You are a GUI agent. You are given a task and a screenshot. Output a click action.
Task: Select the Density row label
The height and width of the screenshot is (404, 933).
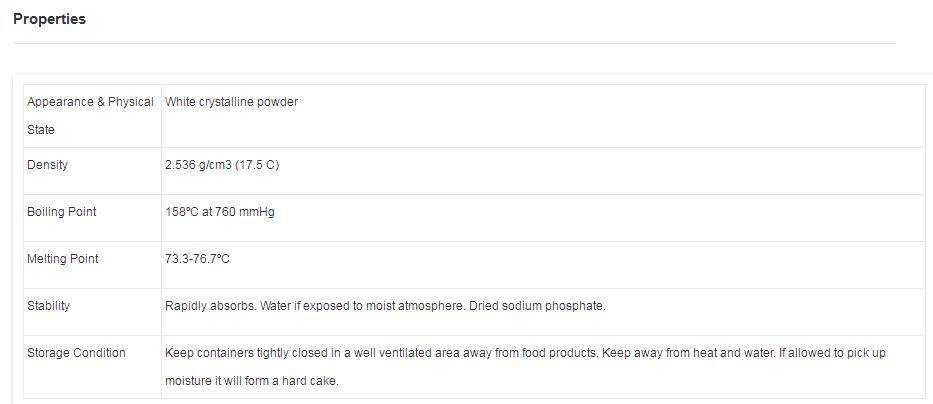coord(47,165)
